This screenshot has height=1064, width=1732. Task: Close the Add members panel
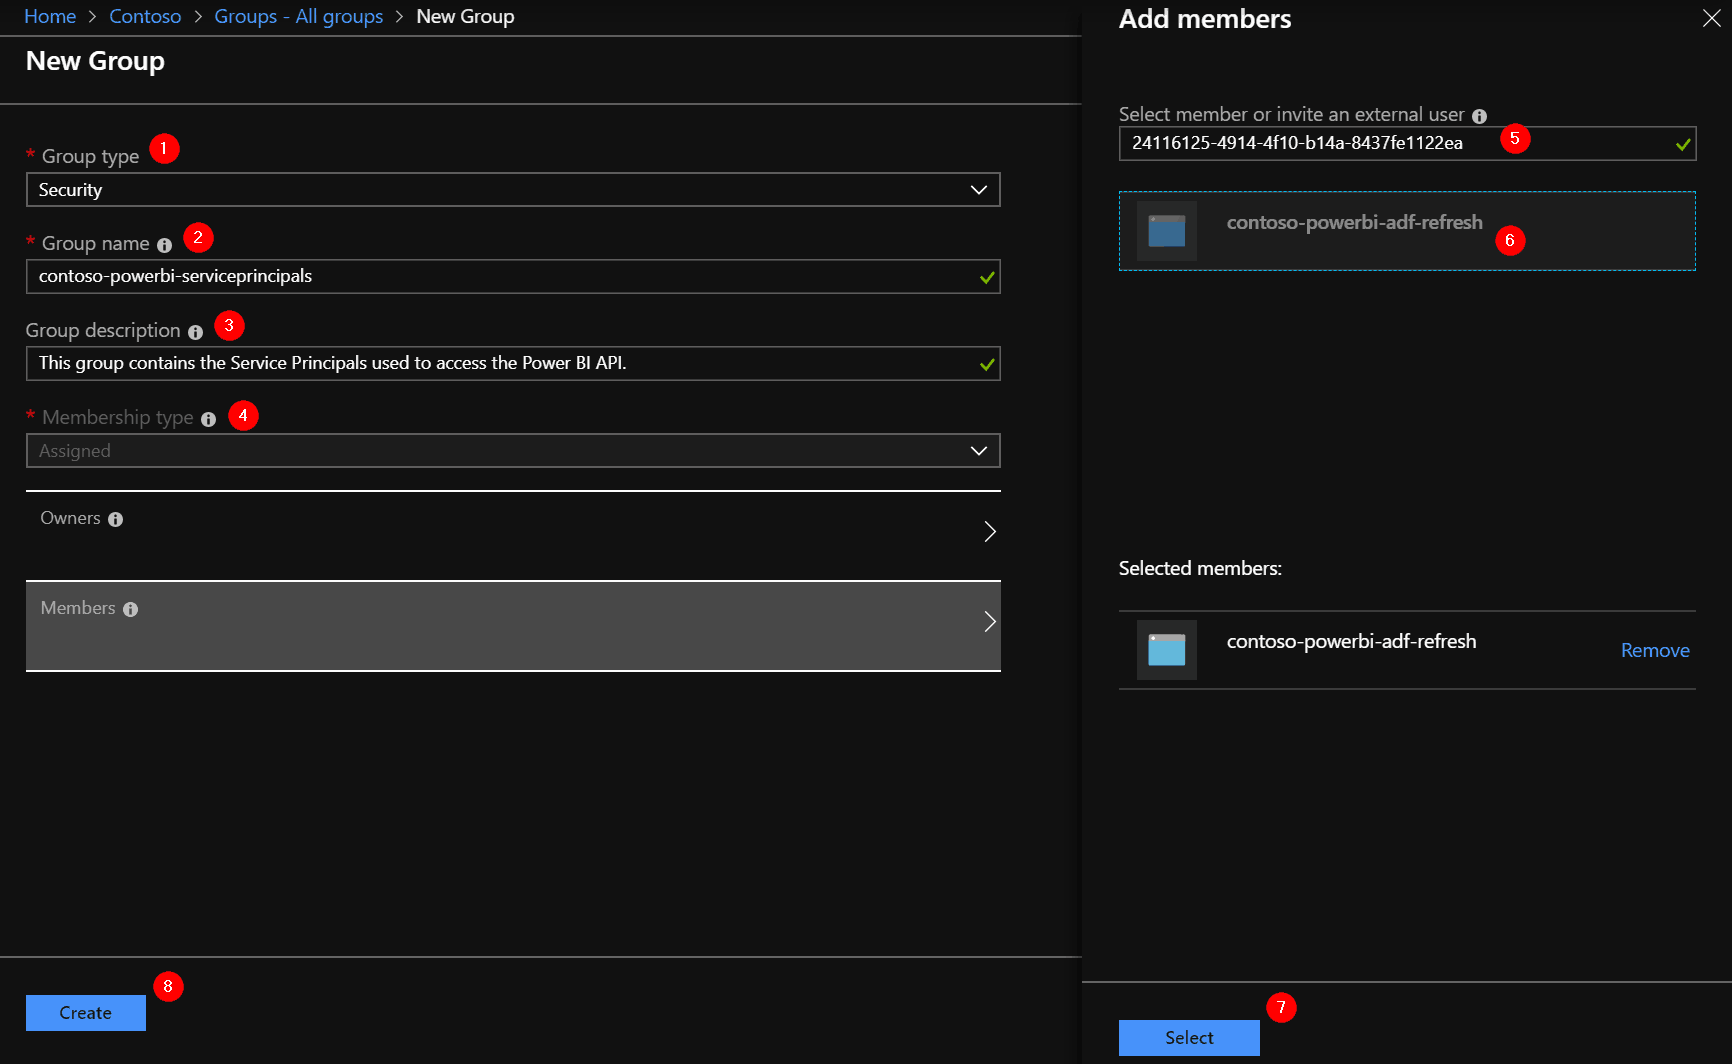click(1711, 19)
